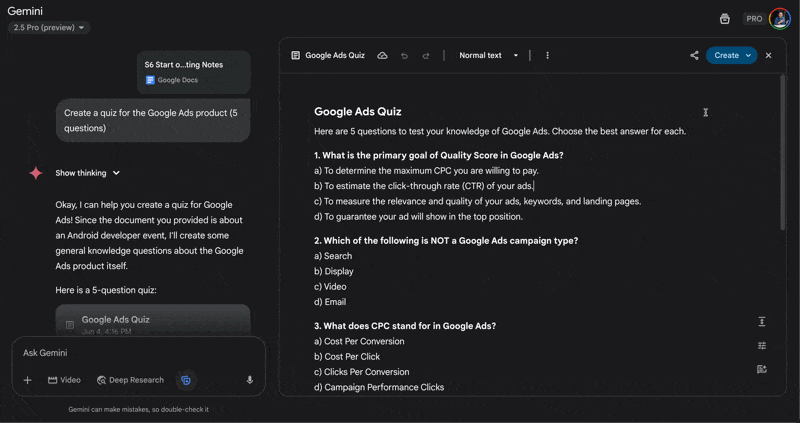The width and height of the screenshot is (800, 423).
Task: Click the Gemini logo text
Action: pos(25,11)
